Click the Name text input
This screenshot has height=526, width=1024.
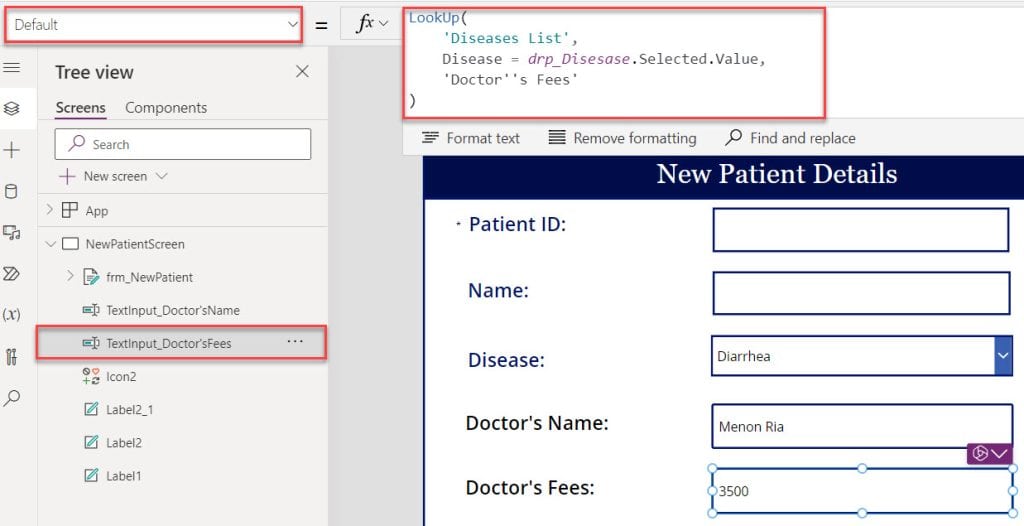click(x=861, y=293)
